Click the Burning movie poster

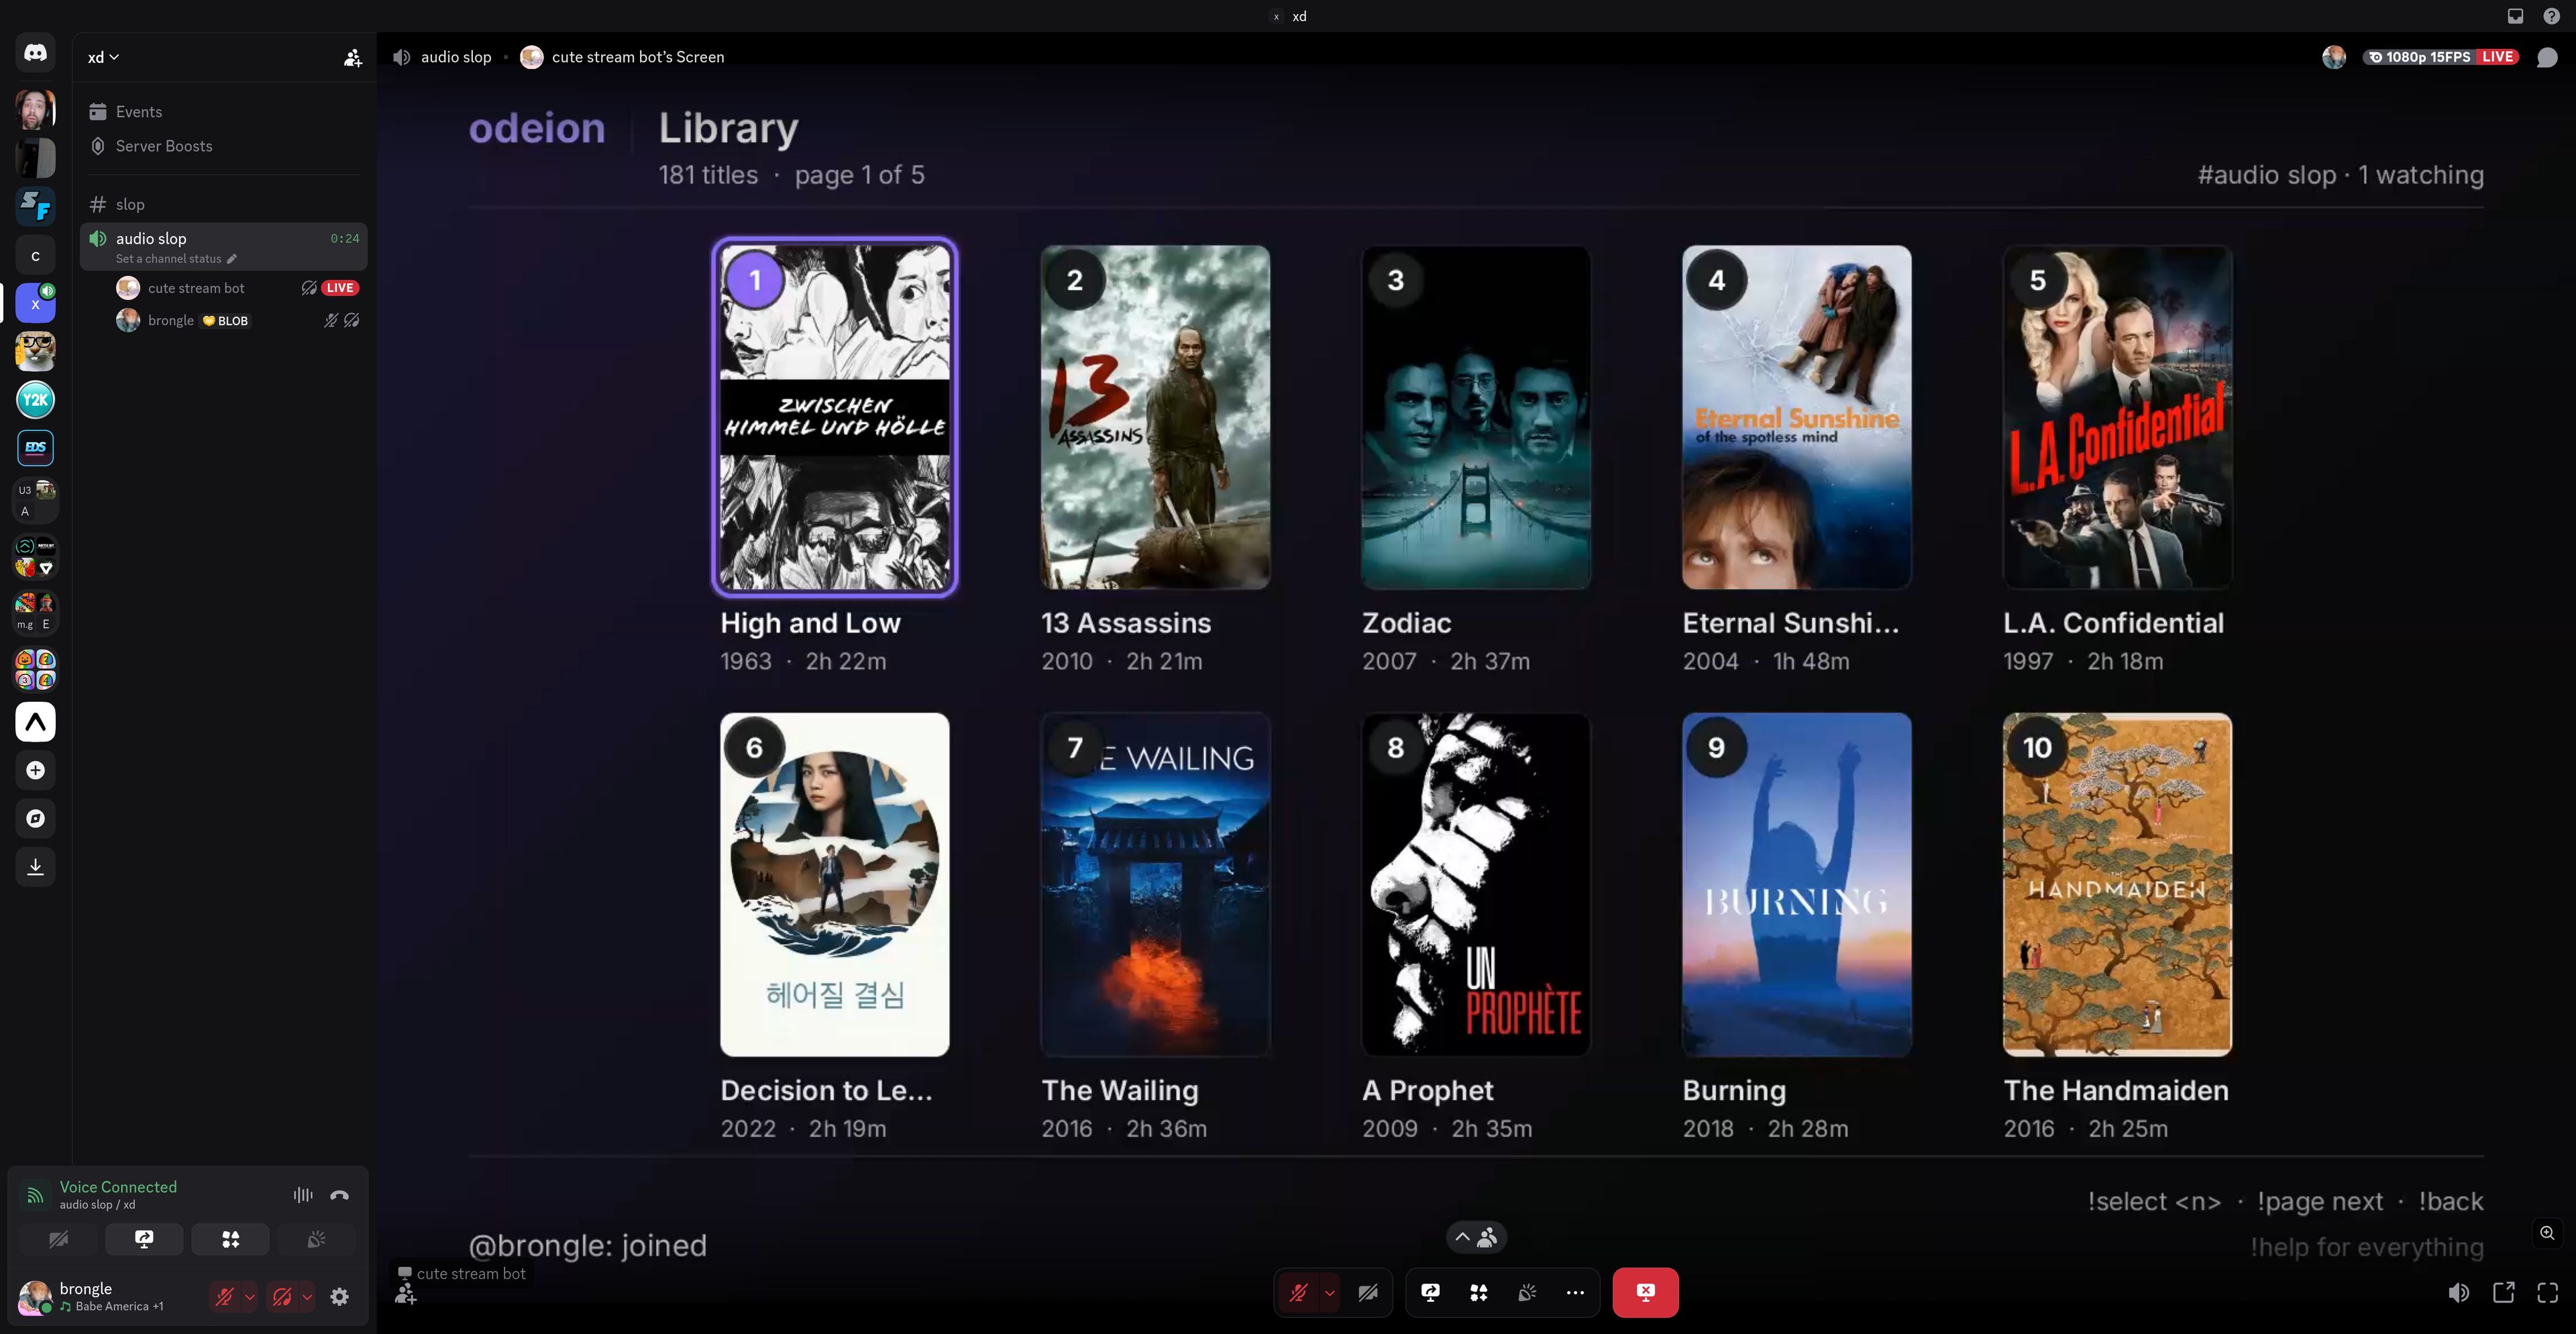1796,884
